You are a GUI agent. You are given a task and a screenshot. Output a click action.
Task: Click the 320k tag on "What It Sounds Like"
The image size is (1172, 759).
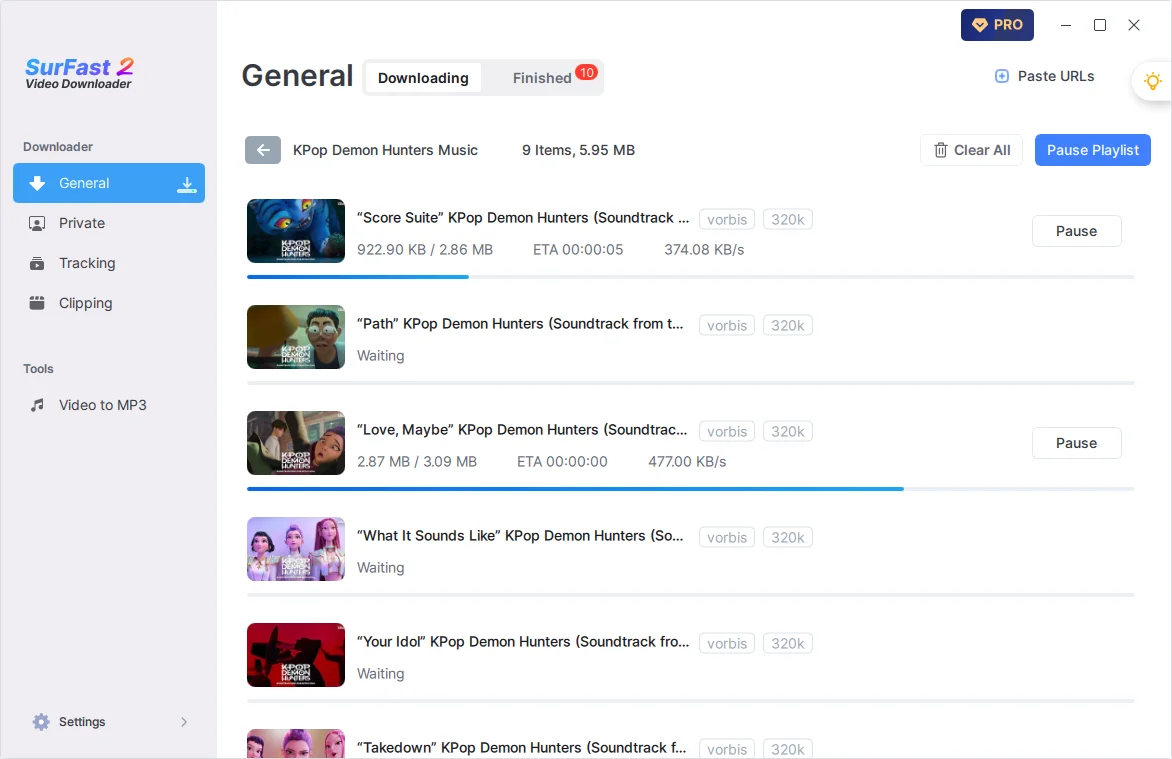(x=788, y=537)
